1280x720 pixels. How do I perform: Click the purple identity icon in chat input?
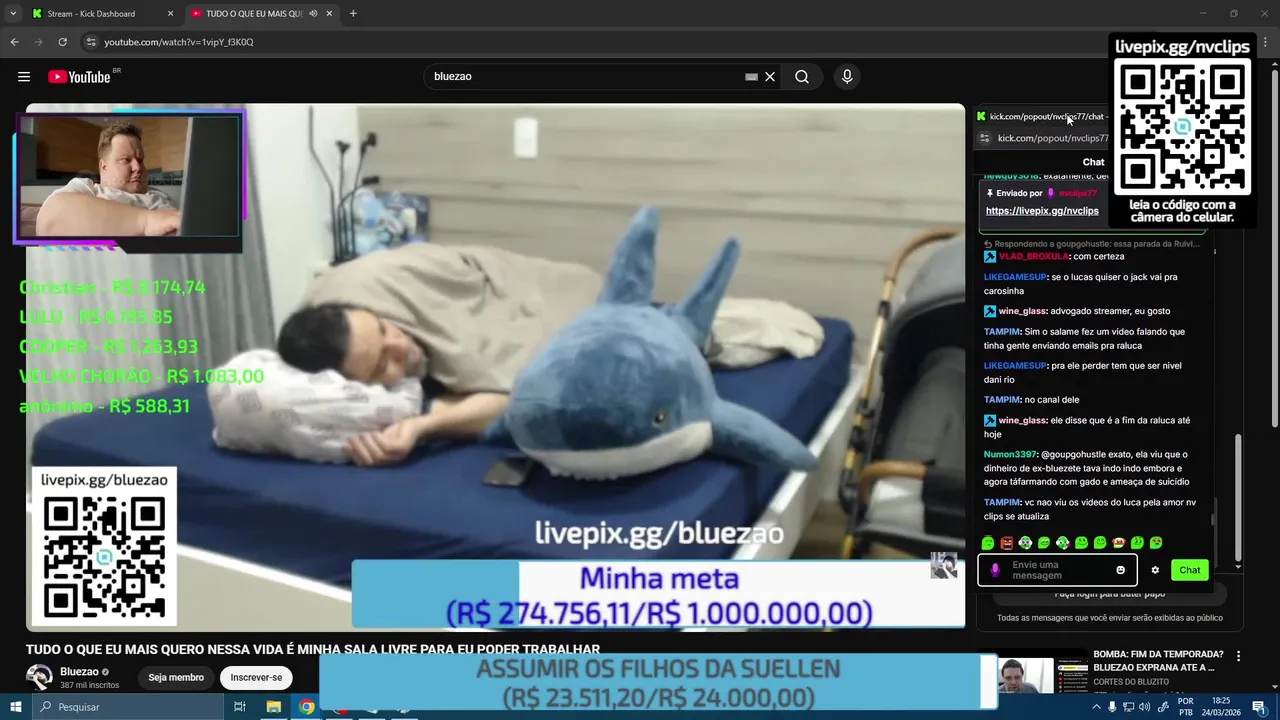(994, 570)
